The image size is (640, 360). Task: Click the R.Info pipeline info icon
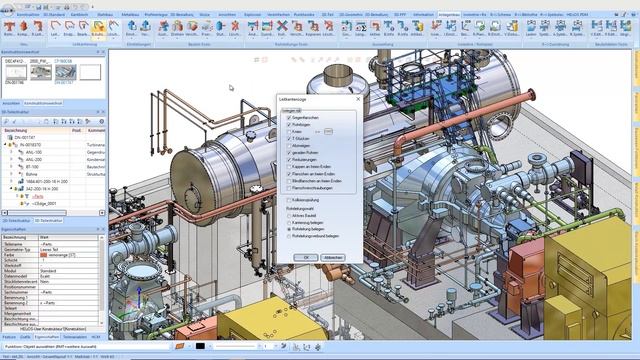click(403, 27)
